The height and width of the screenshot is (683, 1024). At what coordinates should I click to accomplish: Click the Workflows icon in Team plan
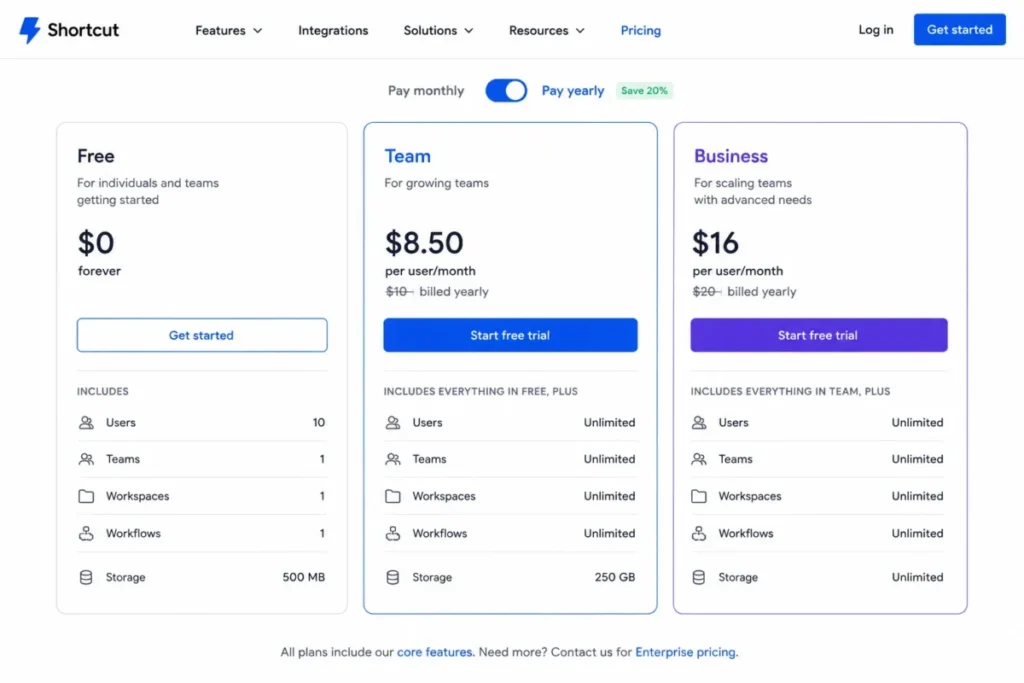click(x=392, y=533)
